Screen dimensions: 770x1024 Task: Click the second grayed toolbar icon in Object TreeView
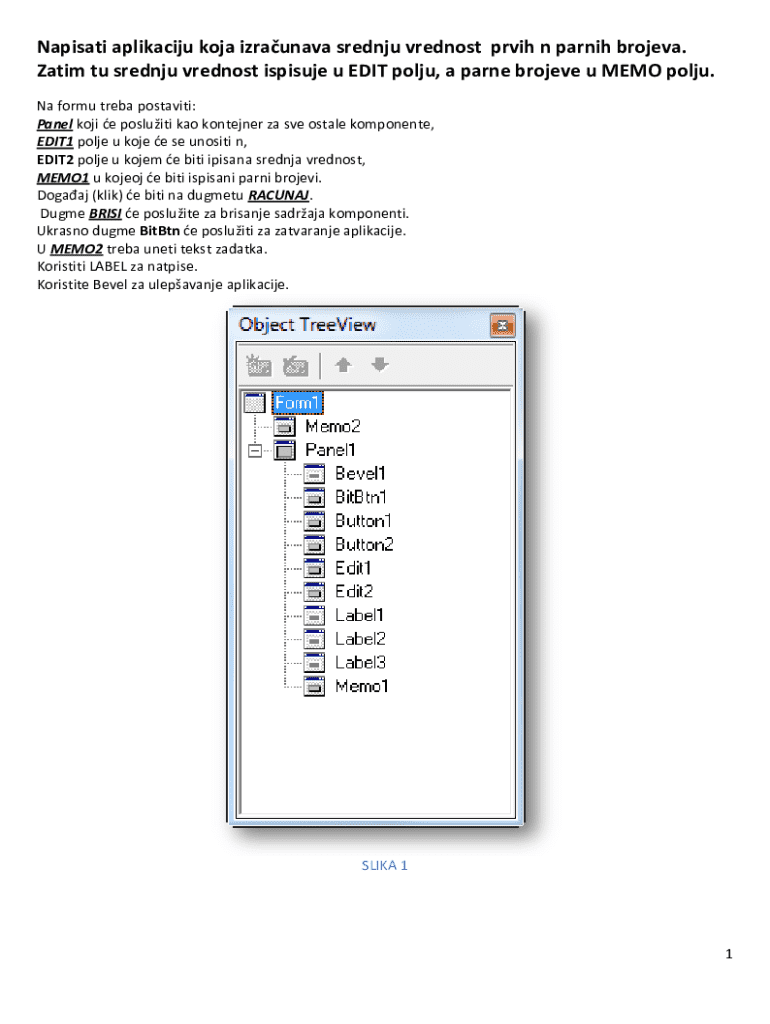pos(294,365)
